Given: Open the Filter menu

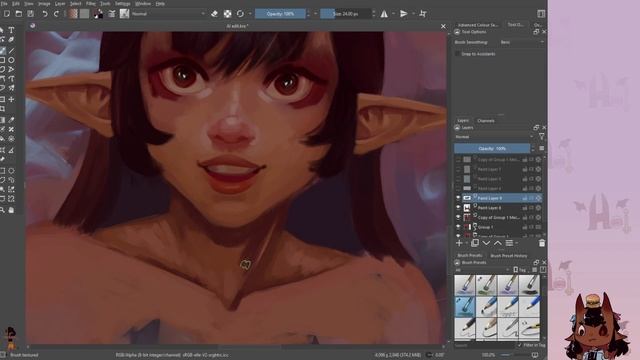Looking at the screenshot, I should coord(91,4).
